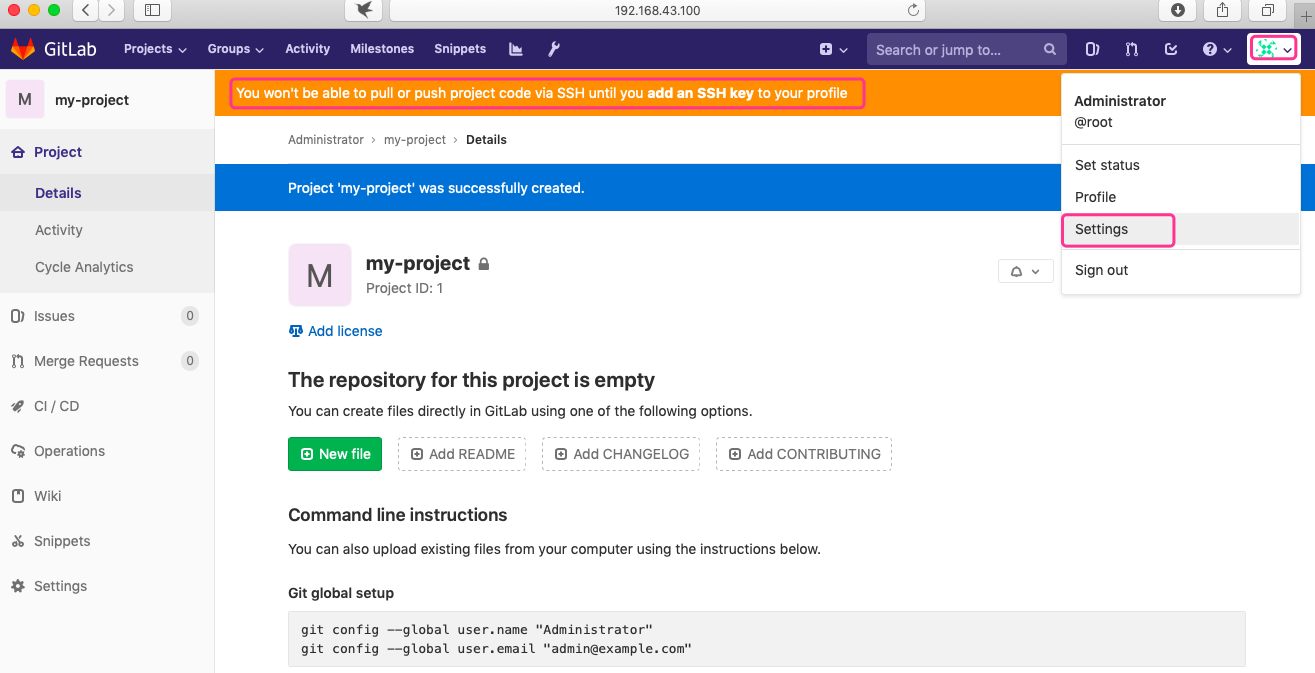Open the Safari downloads icon
Image resolution: width=1315 pixels, height=673 pixels.
tap(1178, 10)
